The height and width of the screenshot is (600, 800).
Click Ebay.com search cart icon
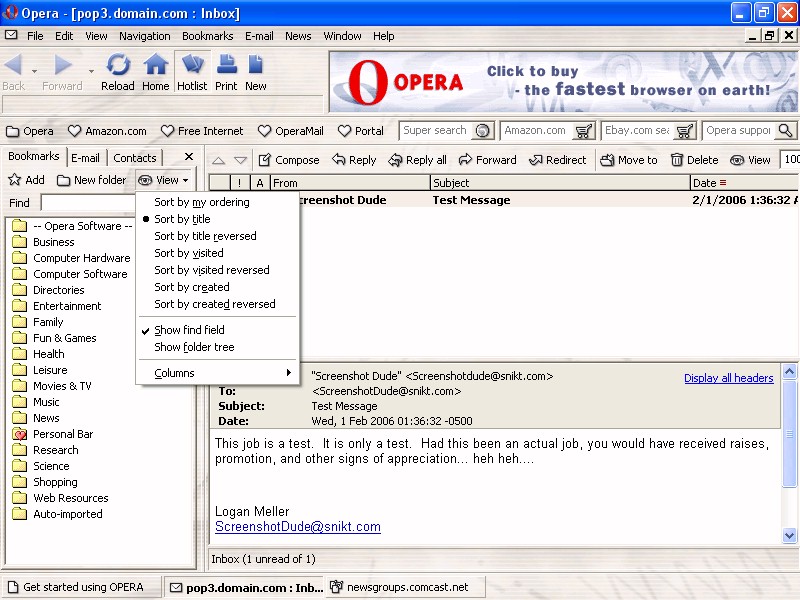click(684, 131)
